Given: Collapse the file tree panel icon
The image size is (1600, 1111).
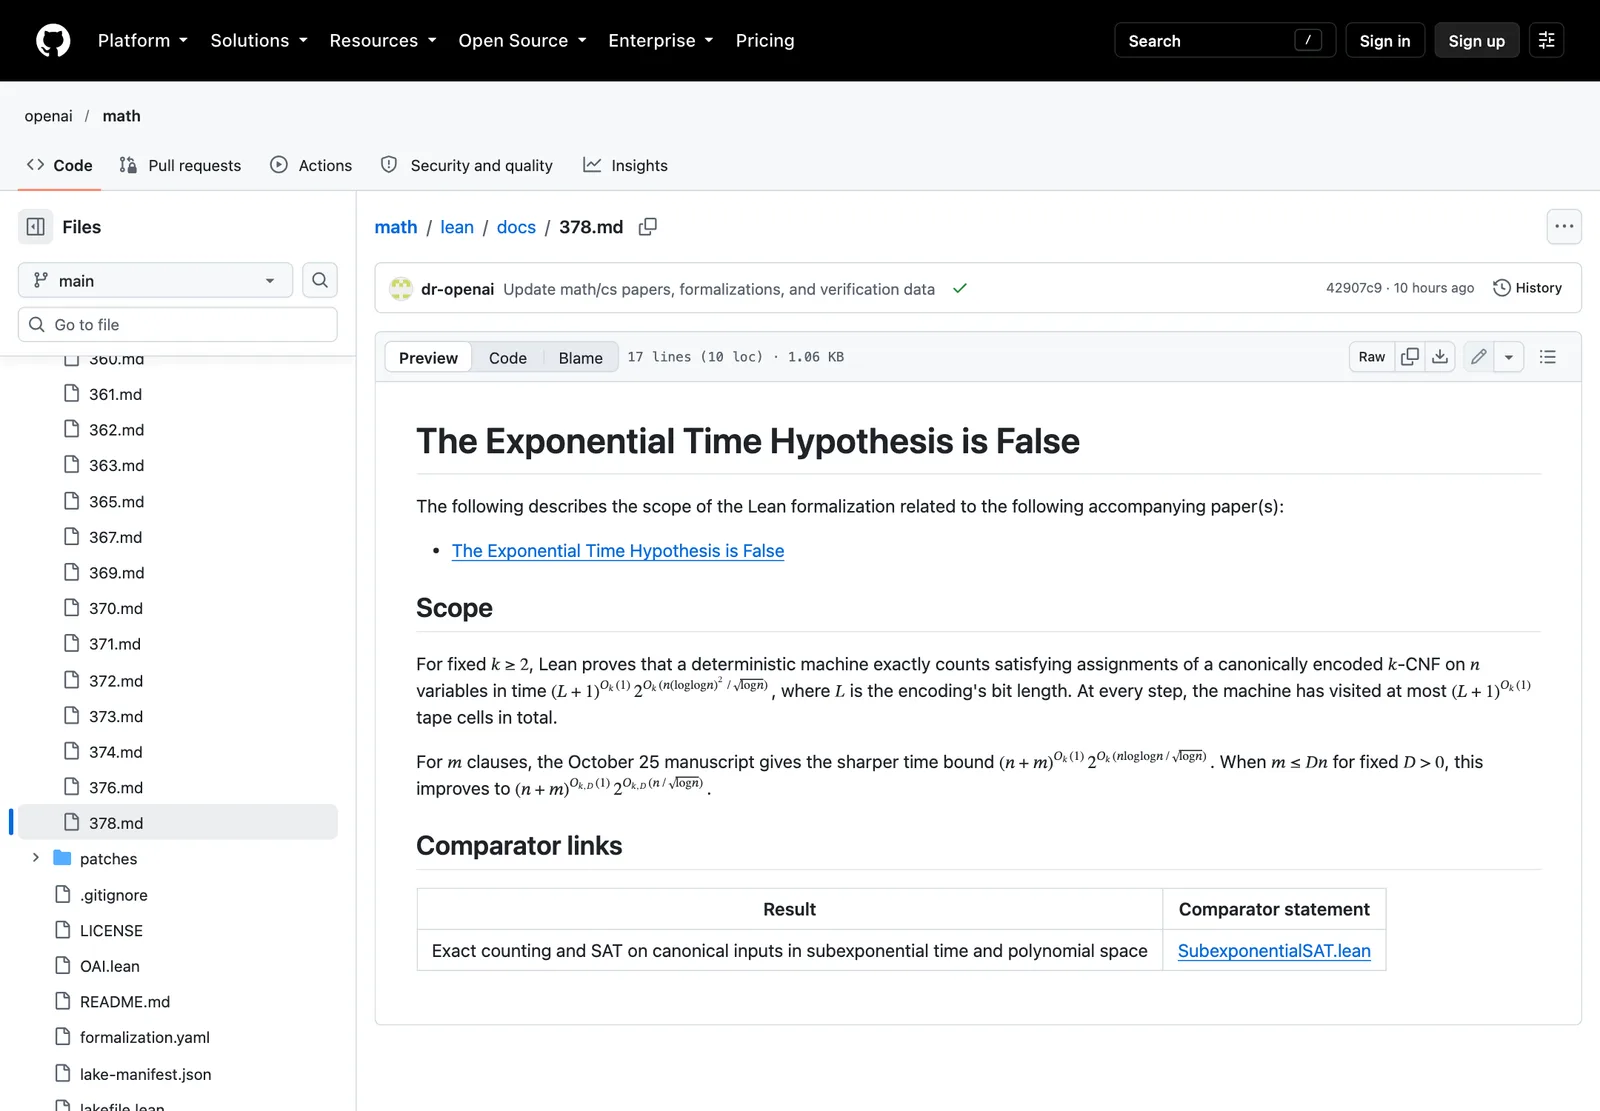Looking at the screenshot, I should [x=35, y=227].
